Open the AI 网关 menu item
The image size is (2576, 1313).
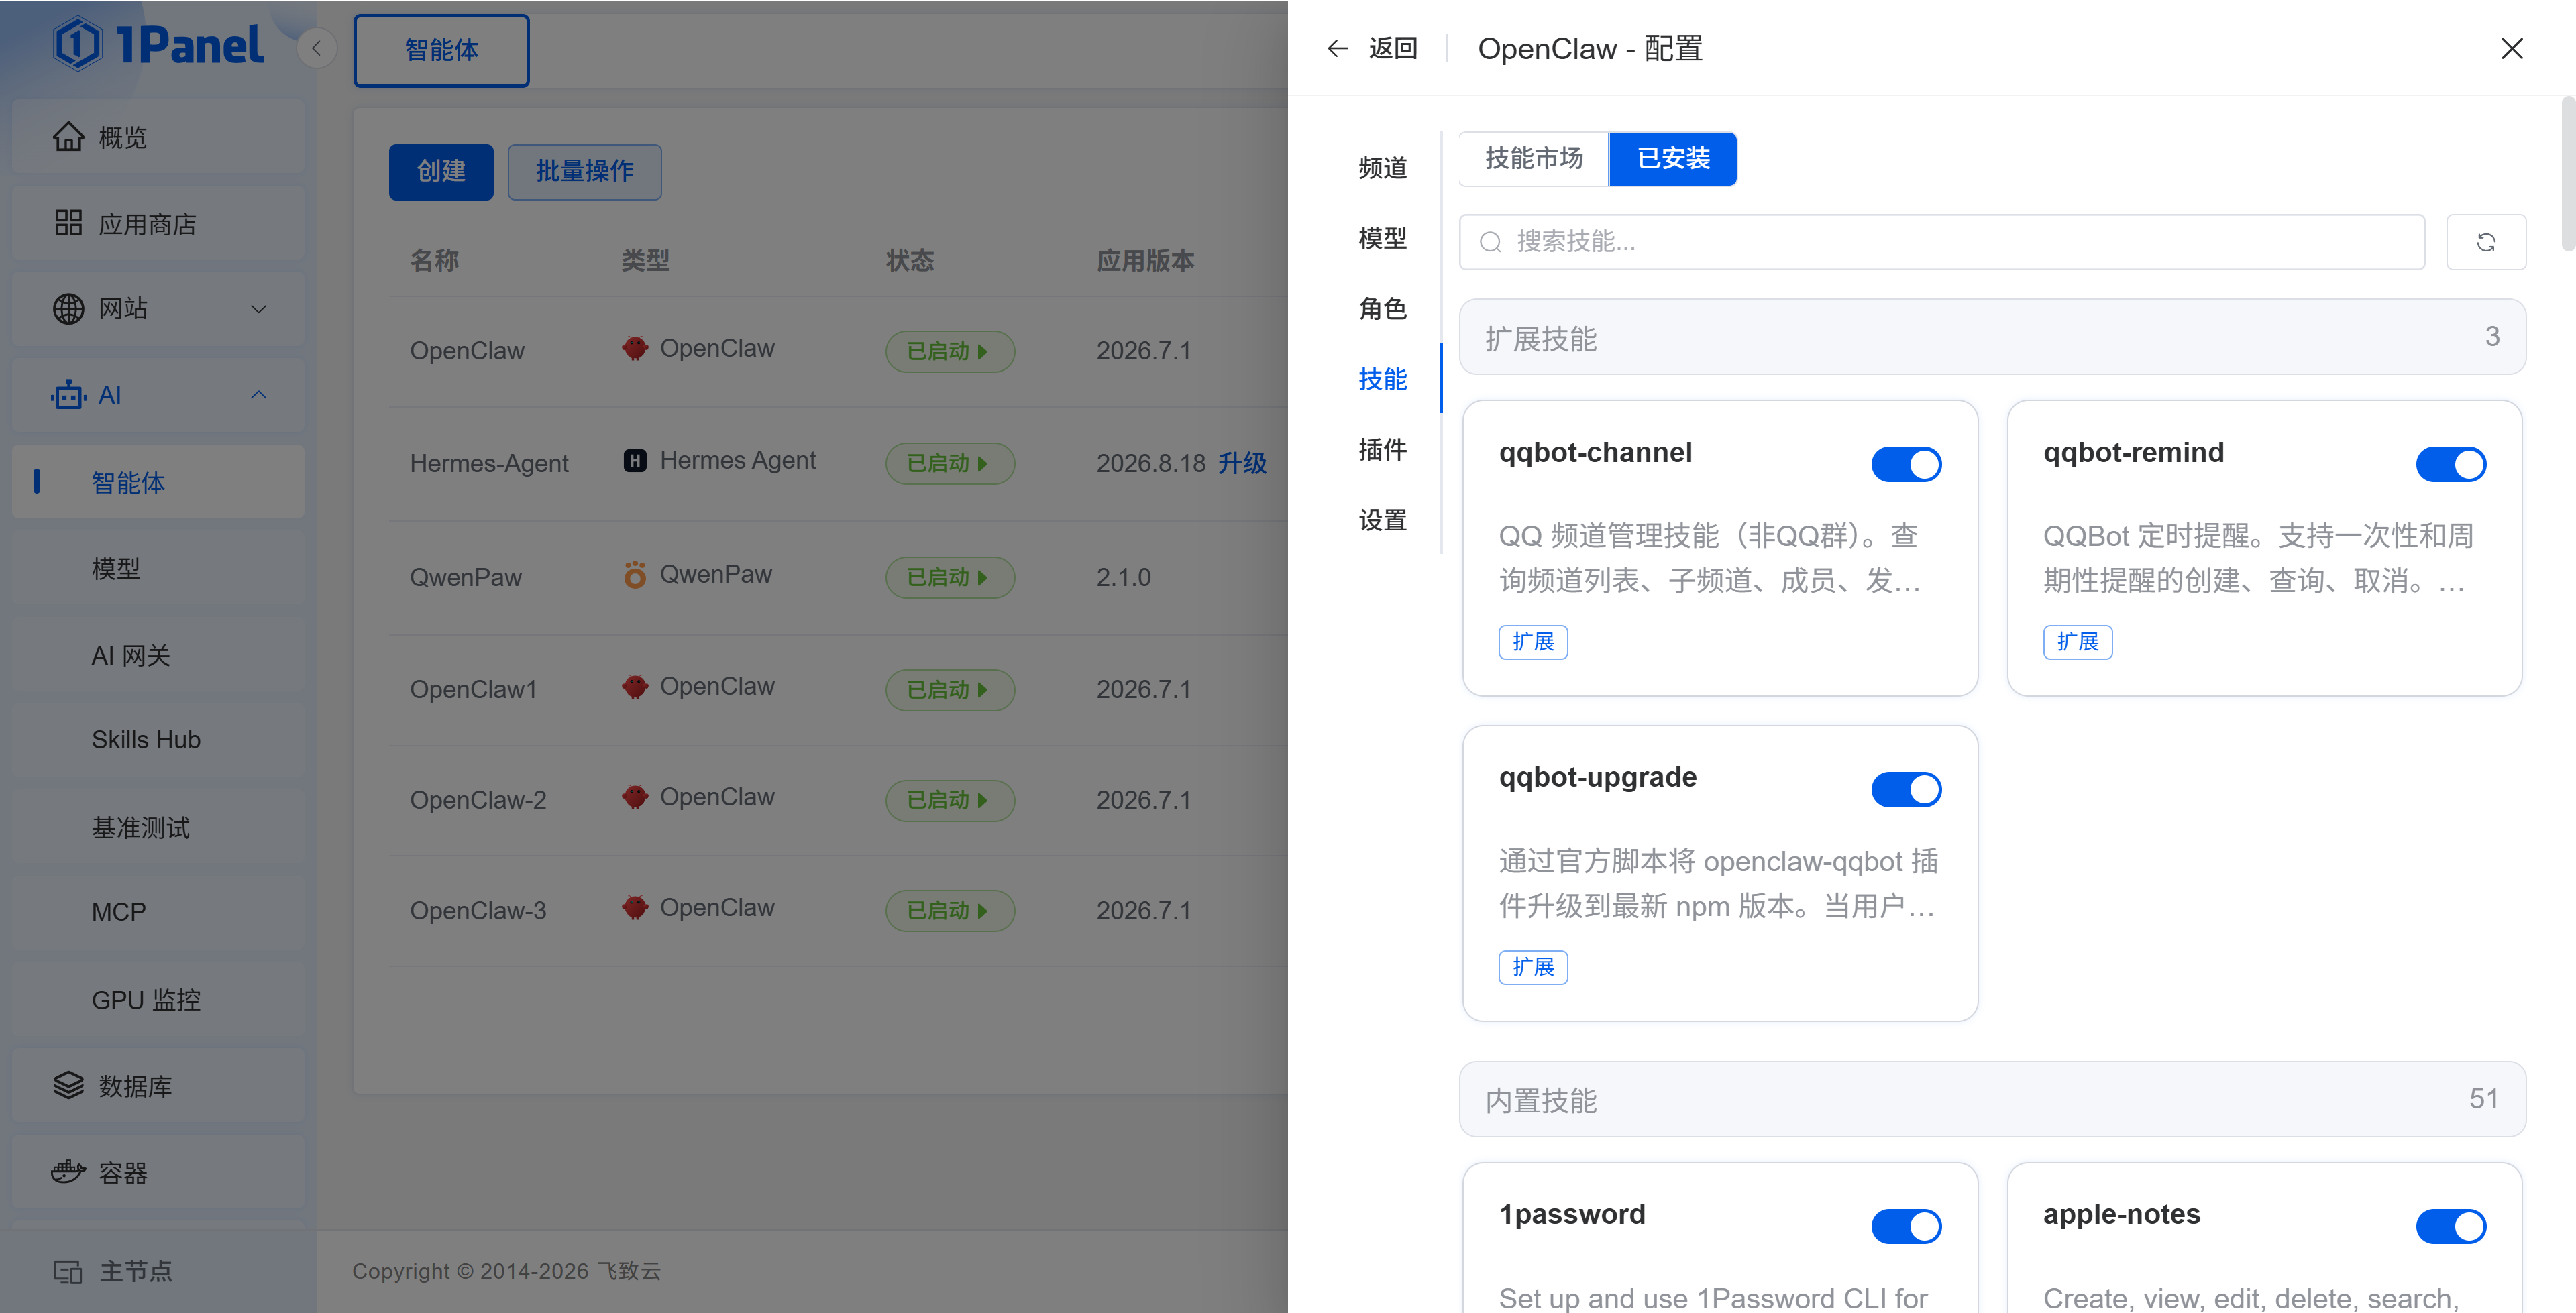pyautogui.click(x=159, y=655)
